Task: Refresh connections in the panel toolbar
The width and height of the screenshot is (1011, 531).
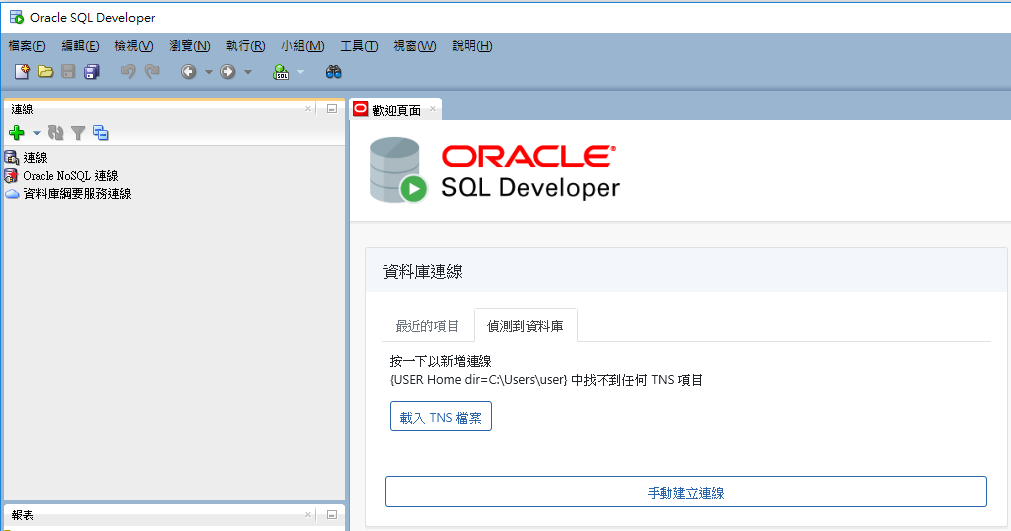Action: click(x=55, y=133)
